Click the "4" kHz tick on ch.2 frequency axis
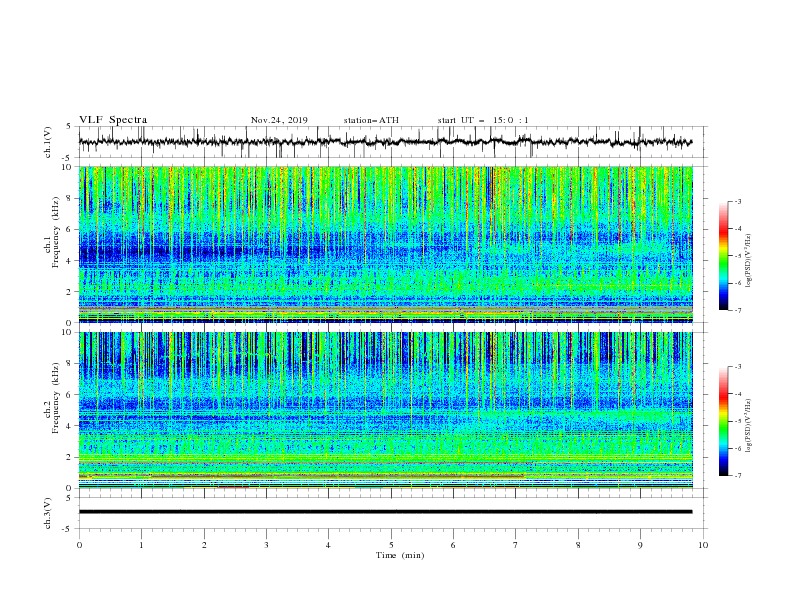Viewport: 792px width, 612px height. point(70,426)
